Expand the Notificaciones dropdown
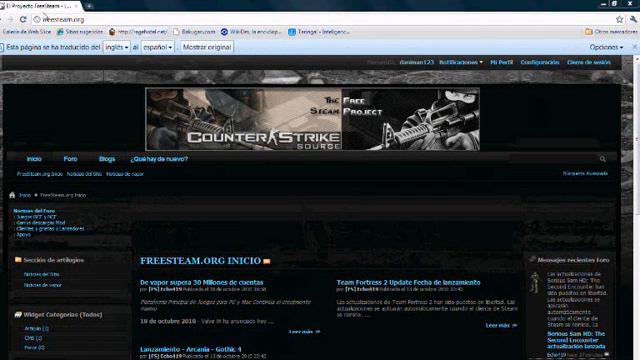 (461, 62)
